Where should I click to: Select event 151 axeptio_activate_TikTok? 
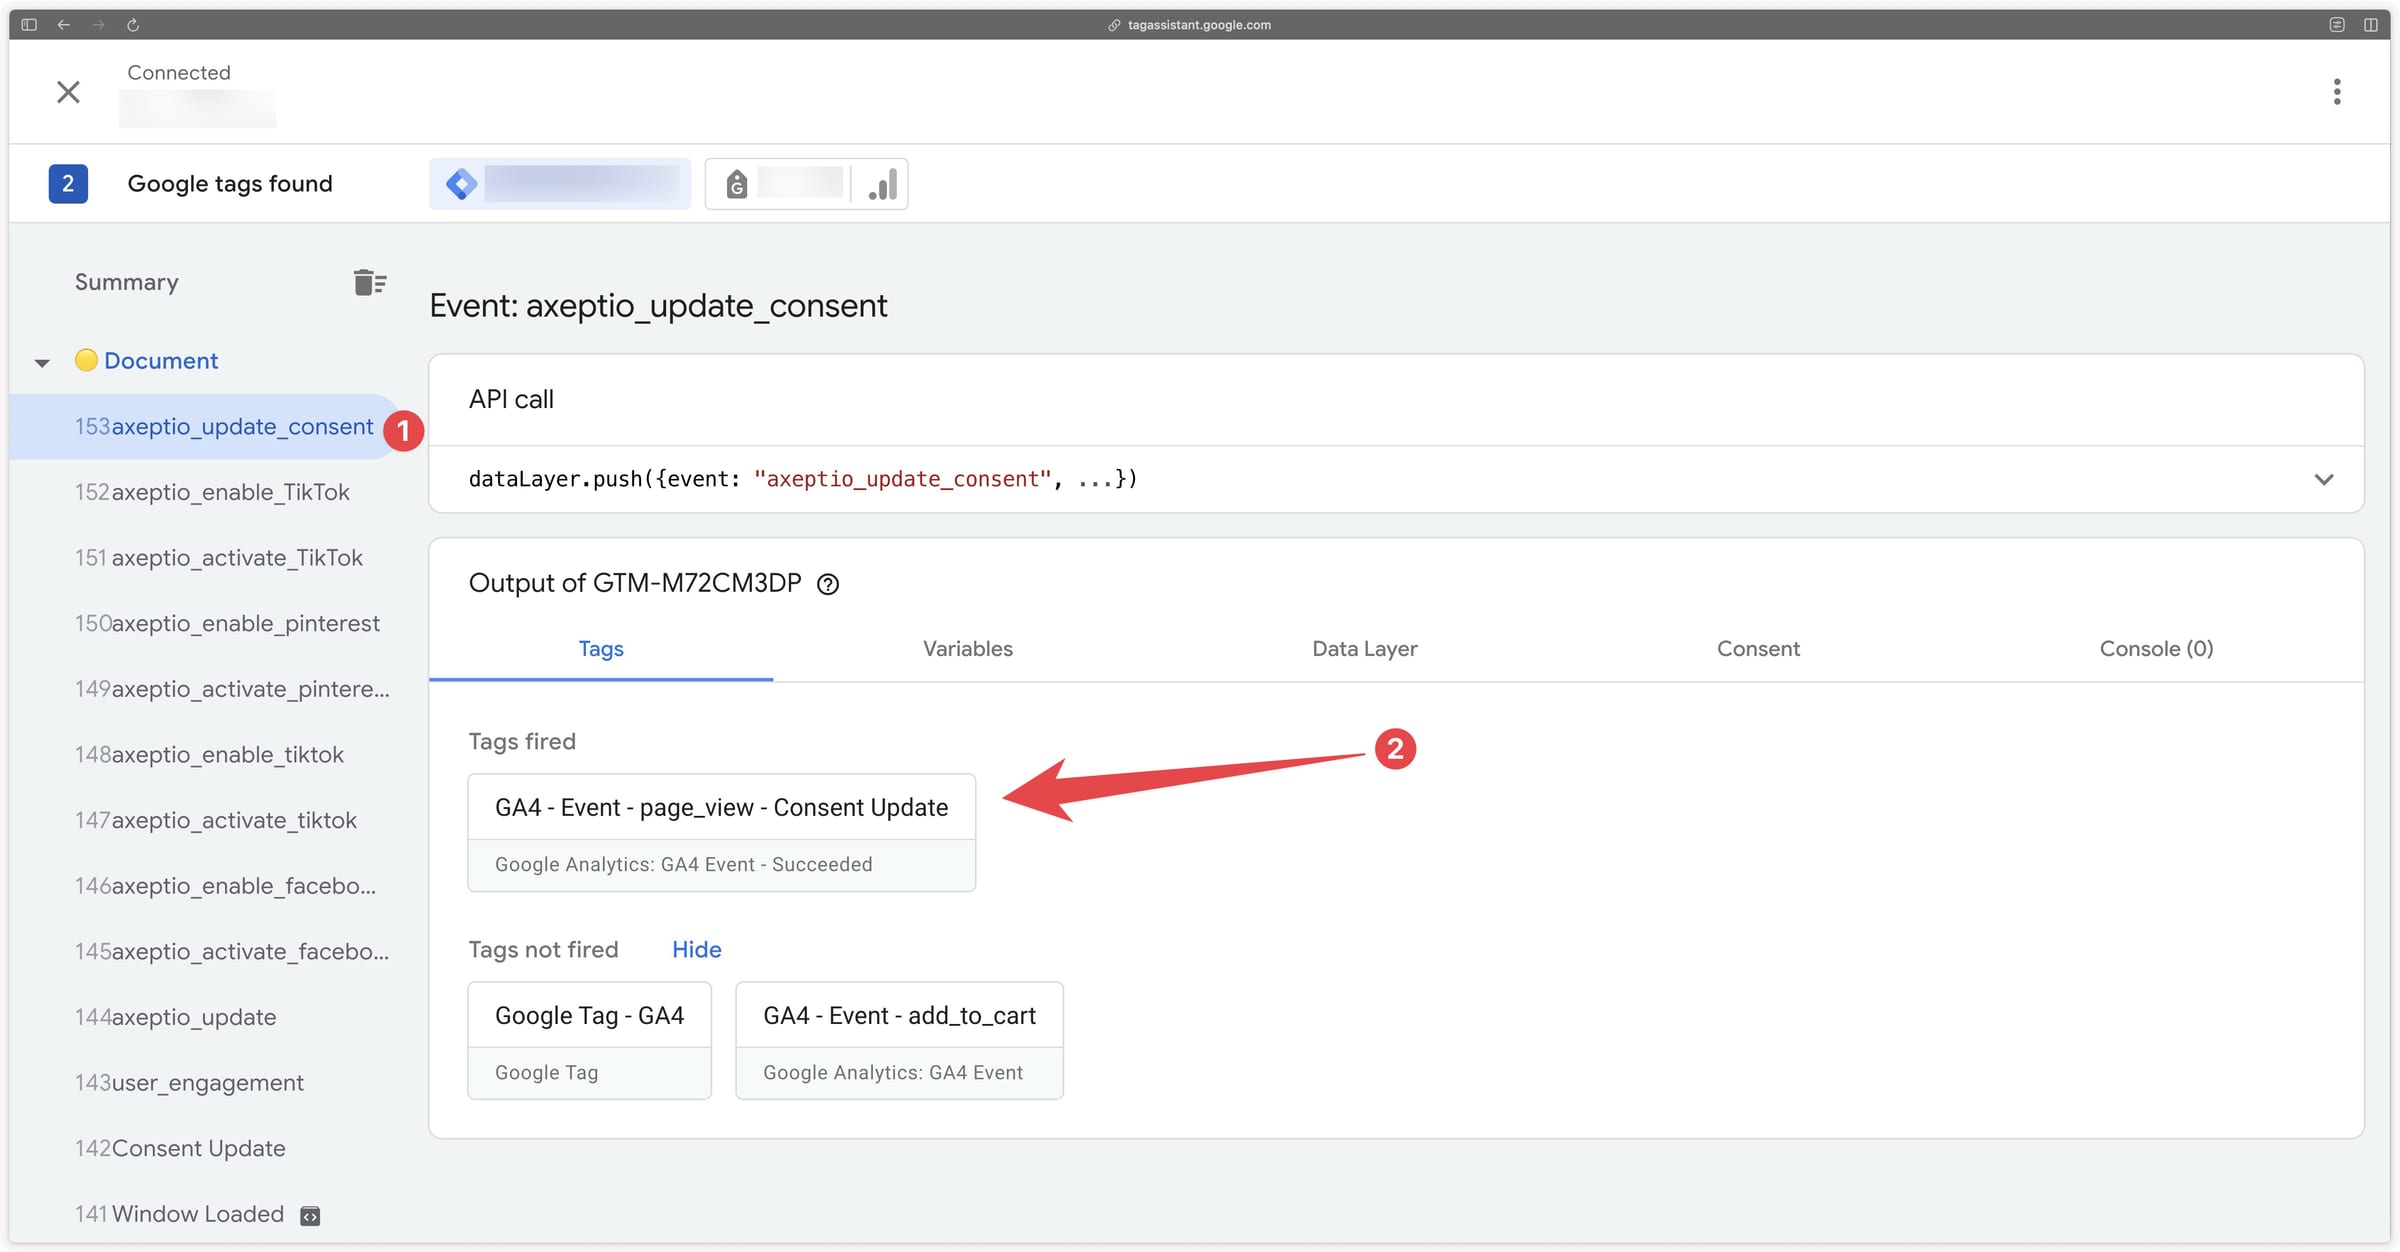pos(218,558)
